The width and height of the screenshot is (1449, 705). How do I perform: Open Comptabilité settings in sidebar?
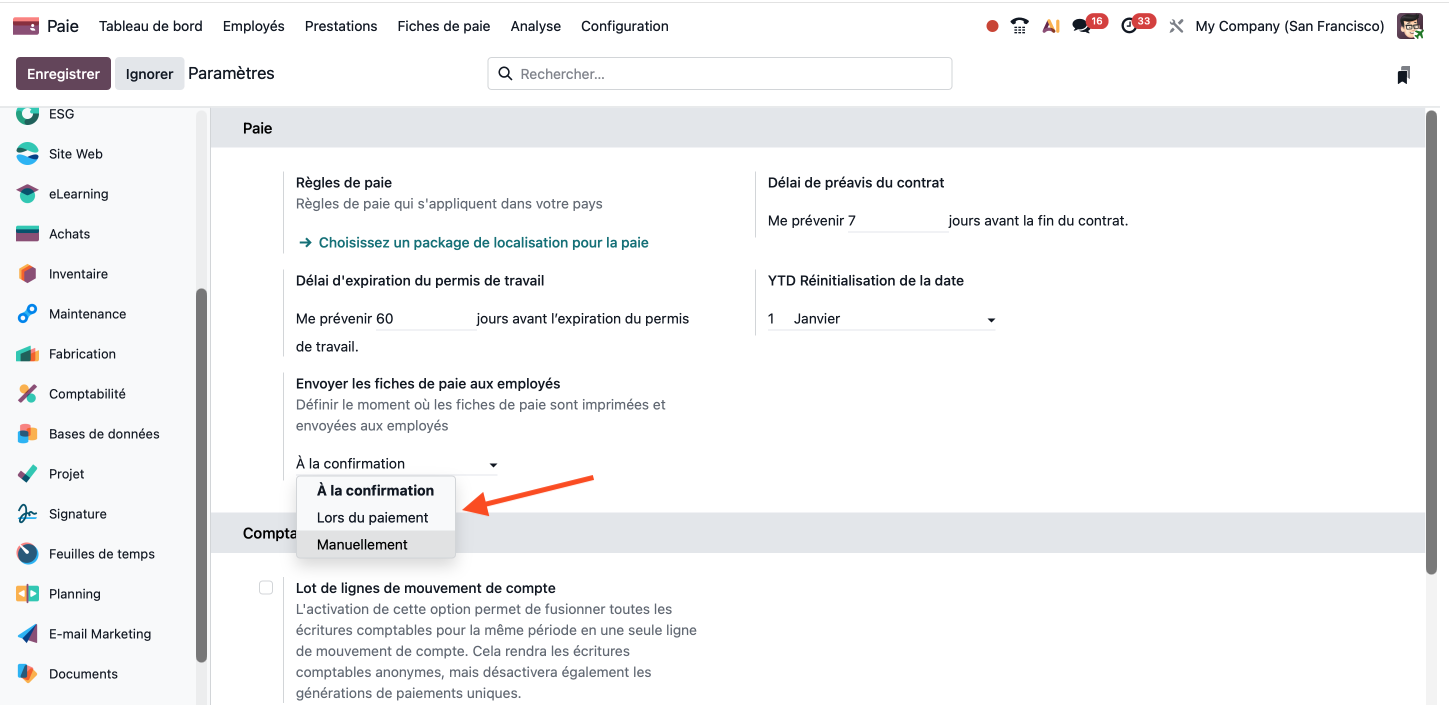click(87, 394)
